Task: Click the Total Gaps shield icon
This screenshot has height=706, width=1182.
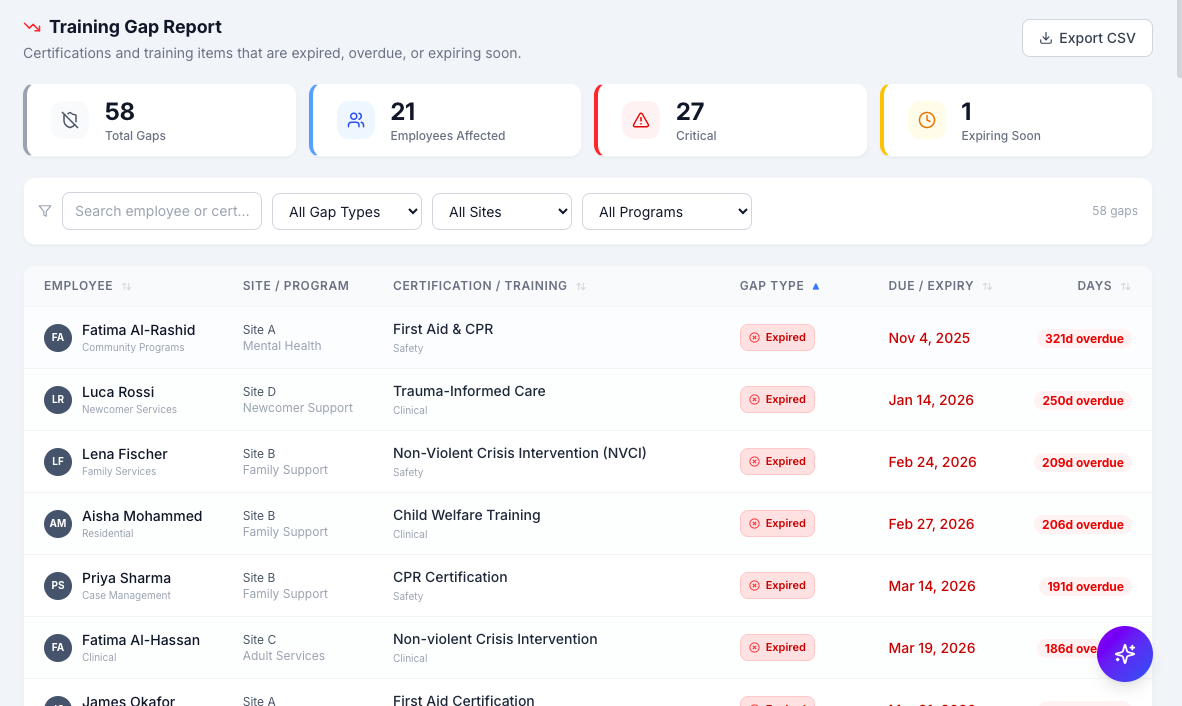Action: click(70, 120)
